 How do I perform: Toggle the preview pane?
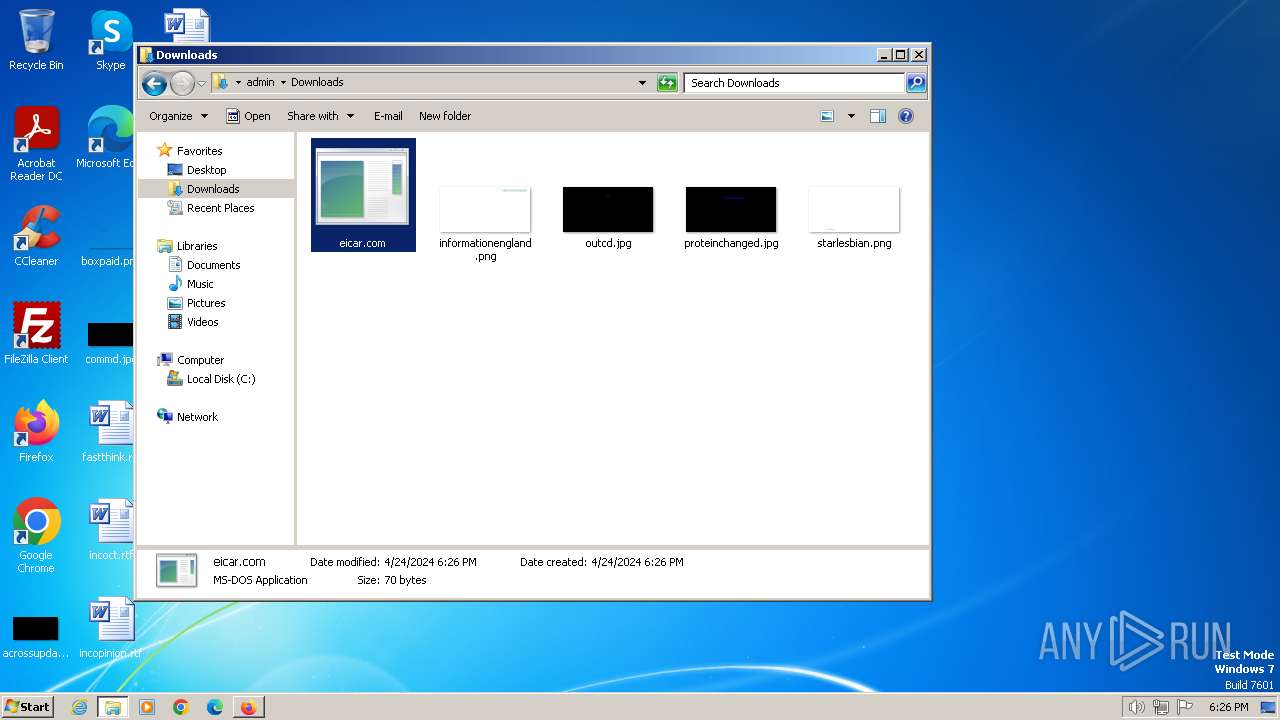(878, 116)
